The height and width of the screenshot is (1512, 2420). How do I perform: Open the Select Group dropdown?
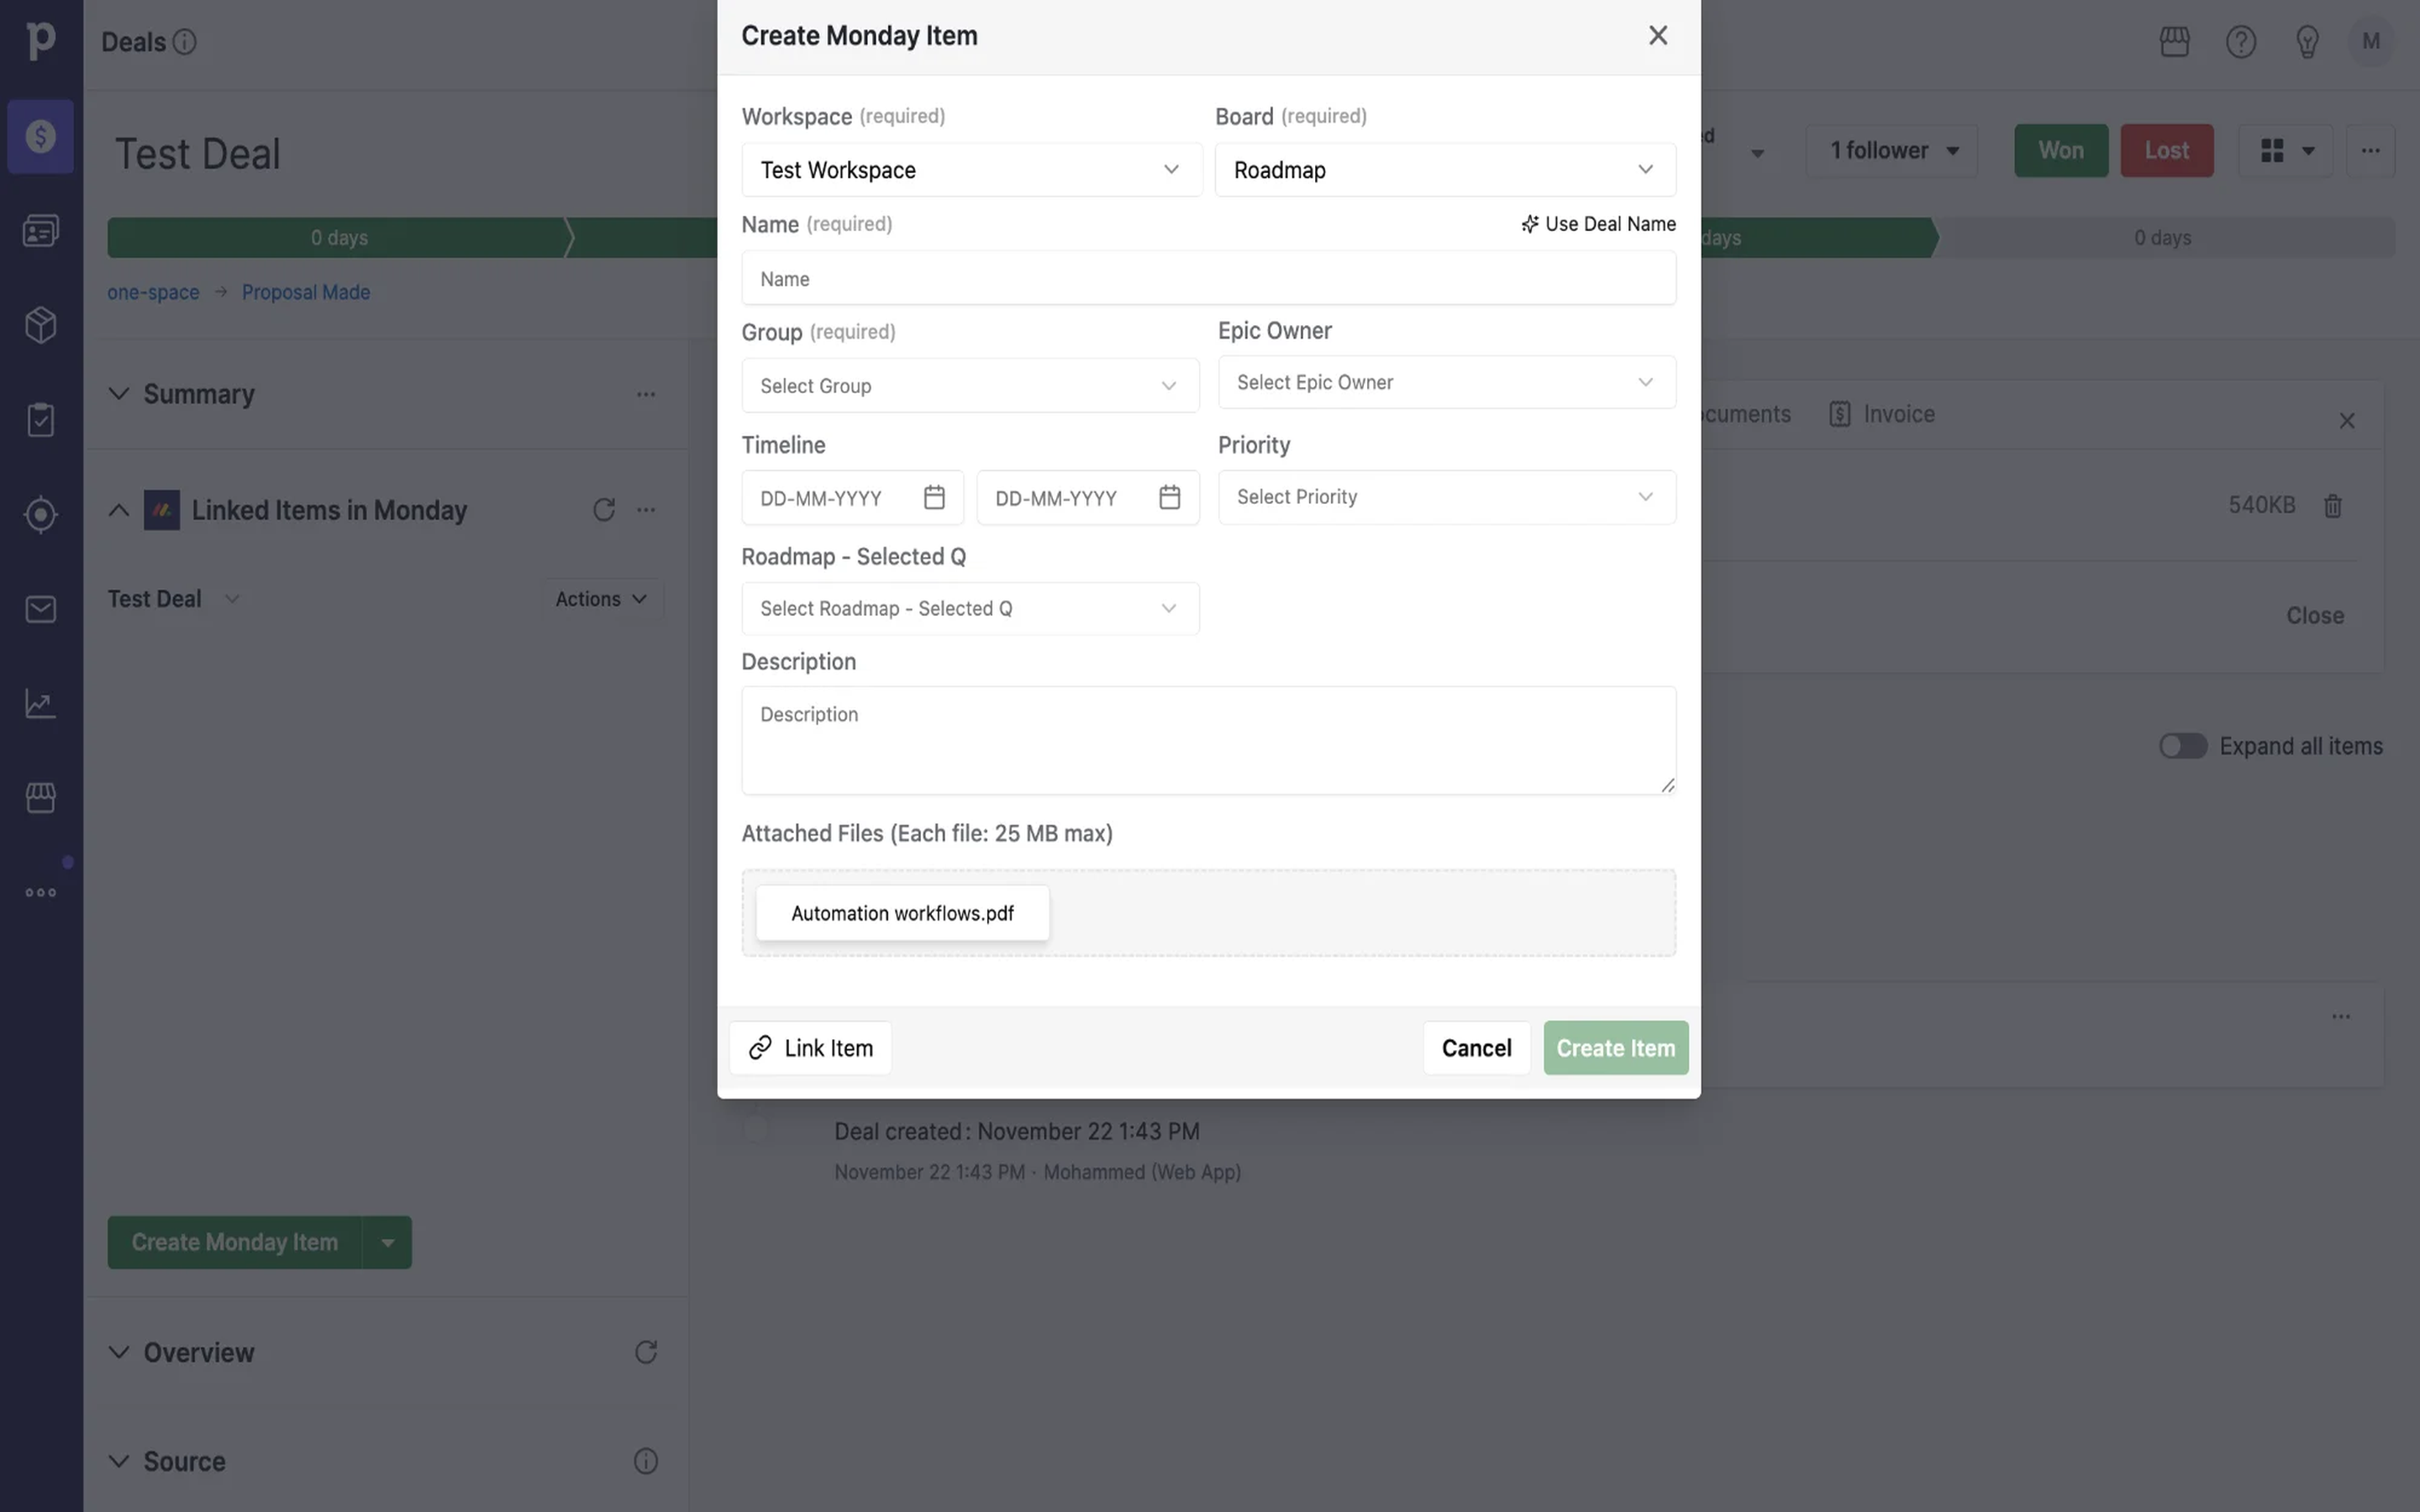point(970,385)
